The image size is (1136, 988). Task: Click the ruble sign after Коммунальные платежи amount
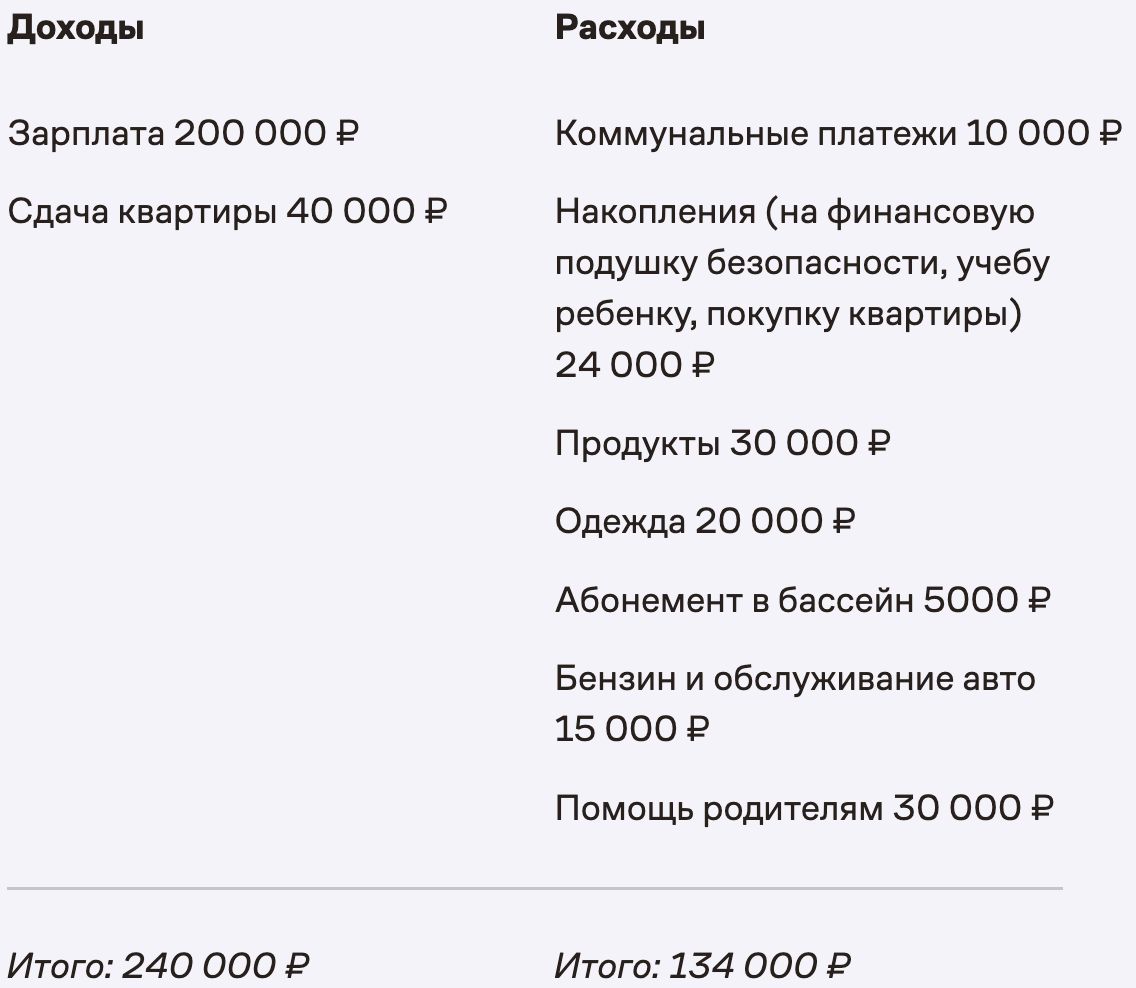1111,133
